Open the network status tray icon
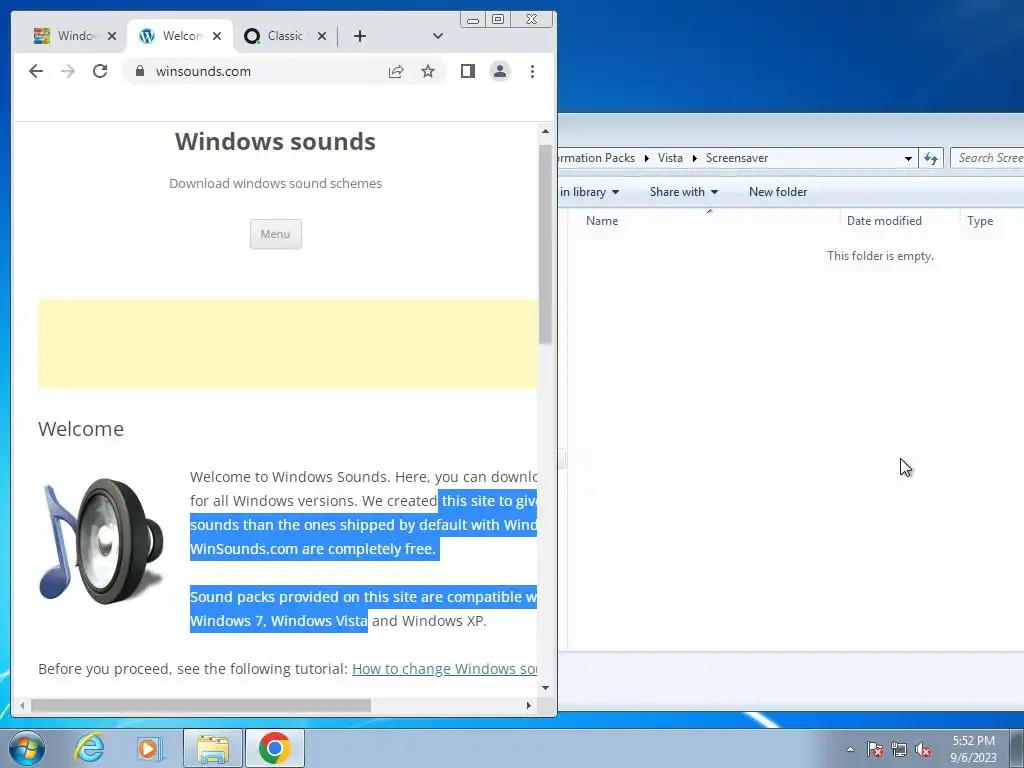Screen dimensions: 1024x768 (x=899, y=749)
